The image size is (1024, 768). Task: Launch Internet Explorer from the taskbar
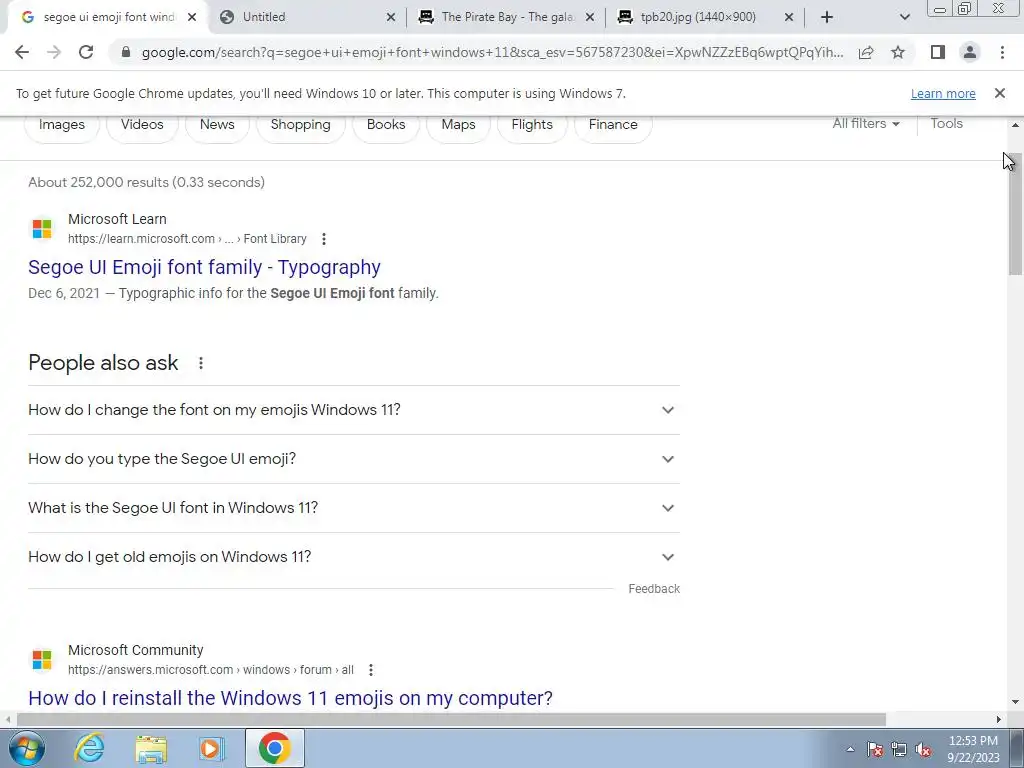[89, 748]
